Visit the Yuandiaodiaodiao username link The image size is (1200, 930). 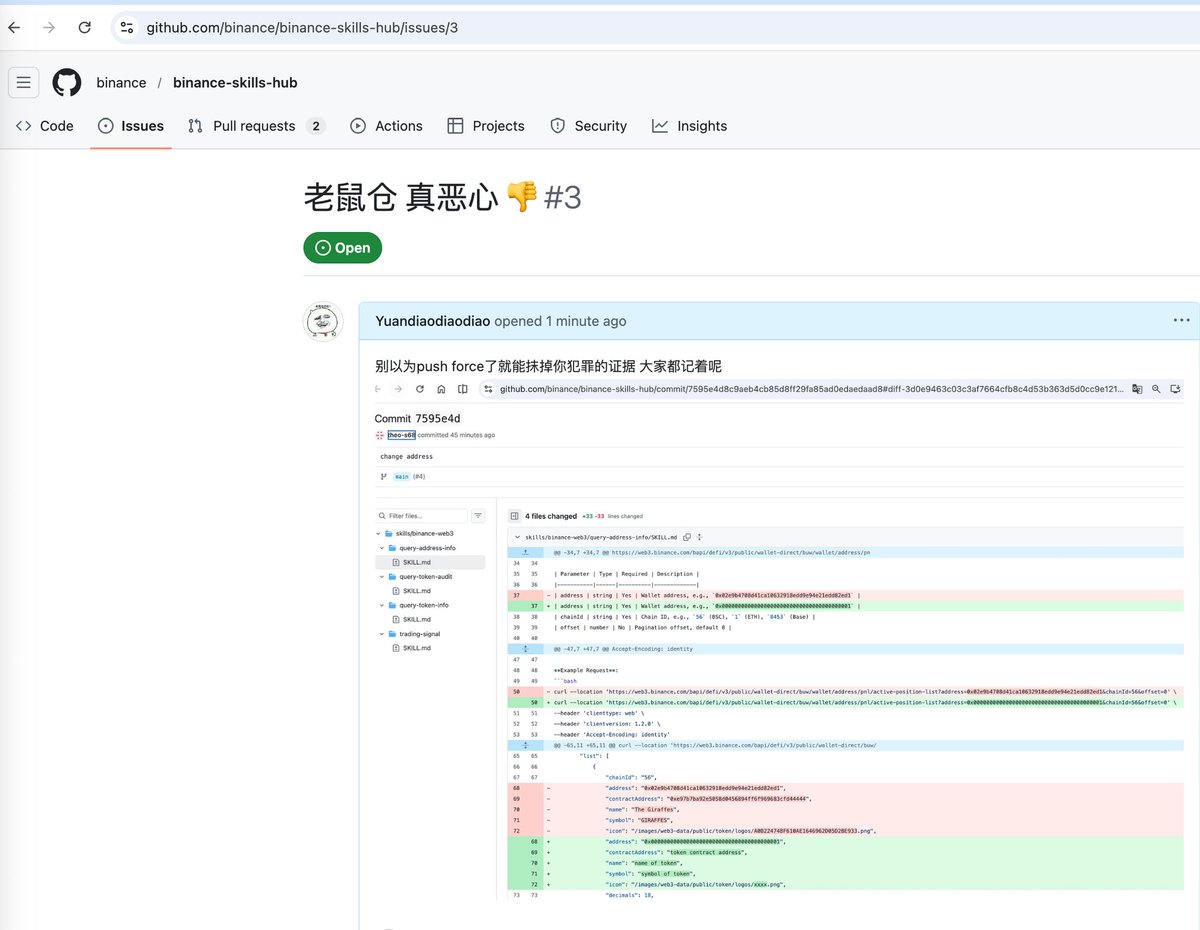[433, 321]
